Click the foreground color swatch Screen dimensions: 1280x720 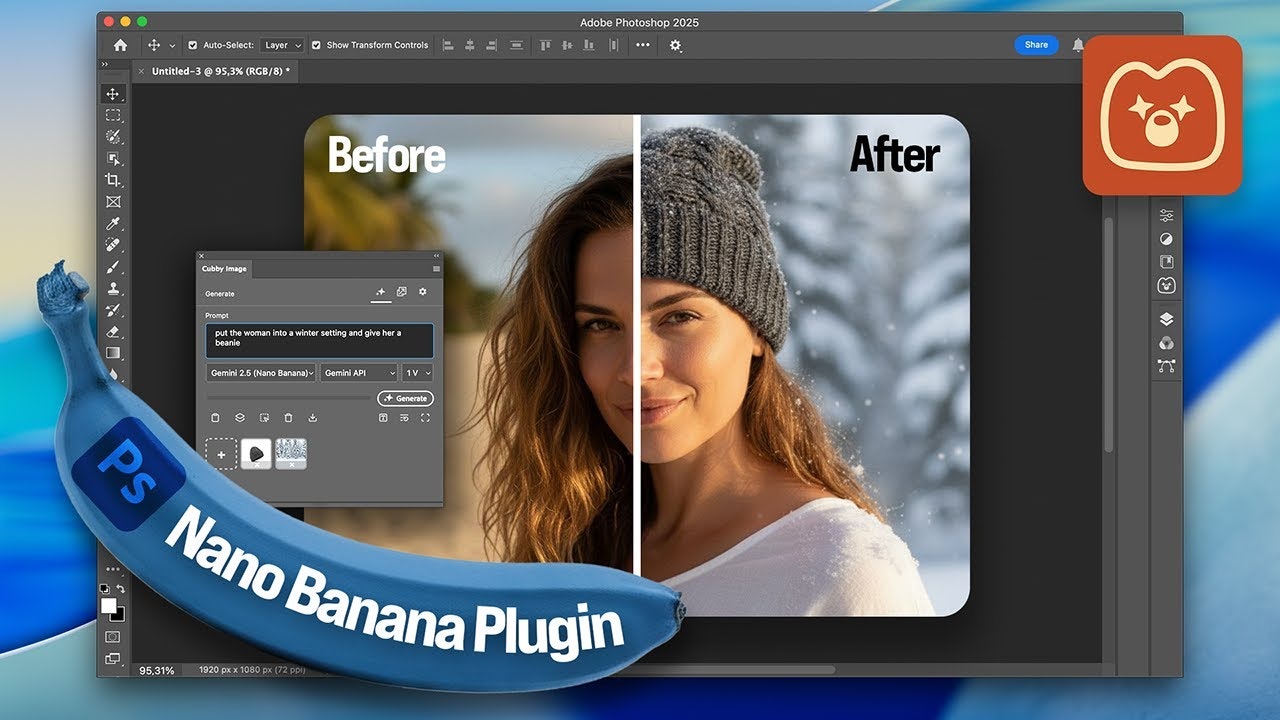[108, 606]
